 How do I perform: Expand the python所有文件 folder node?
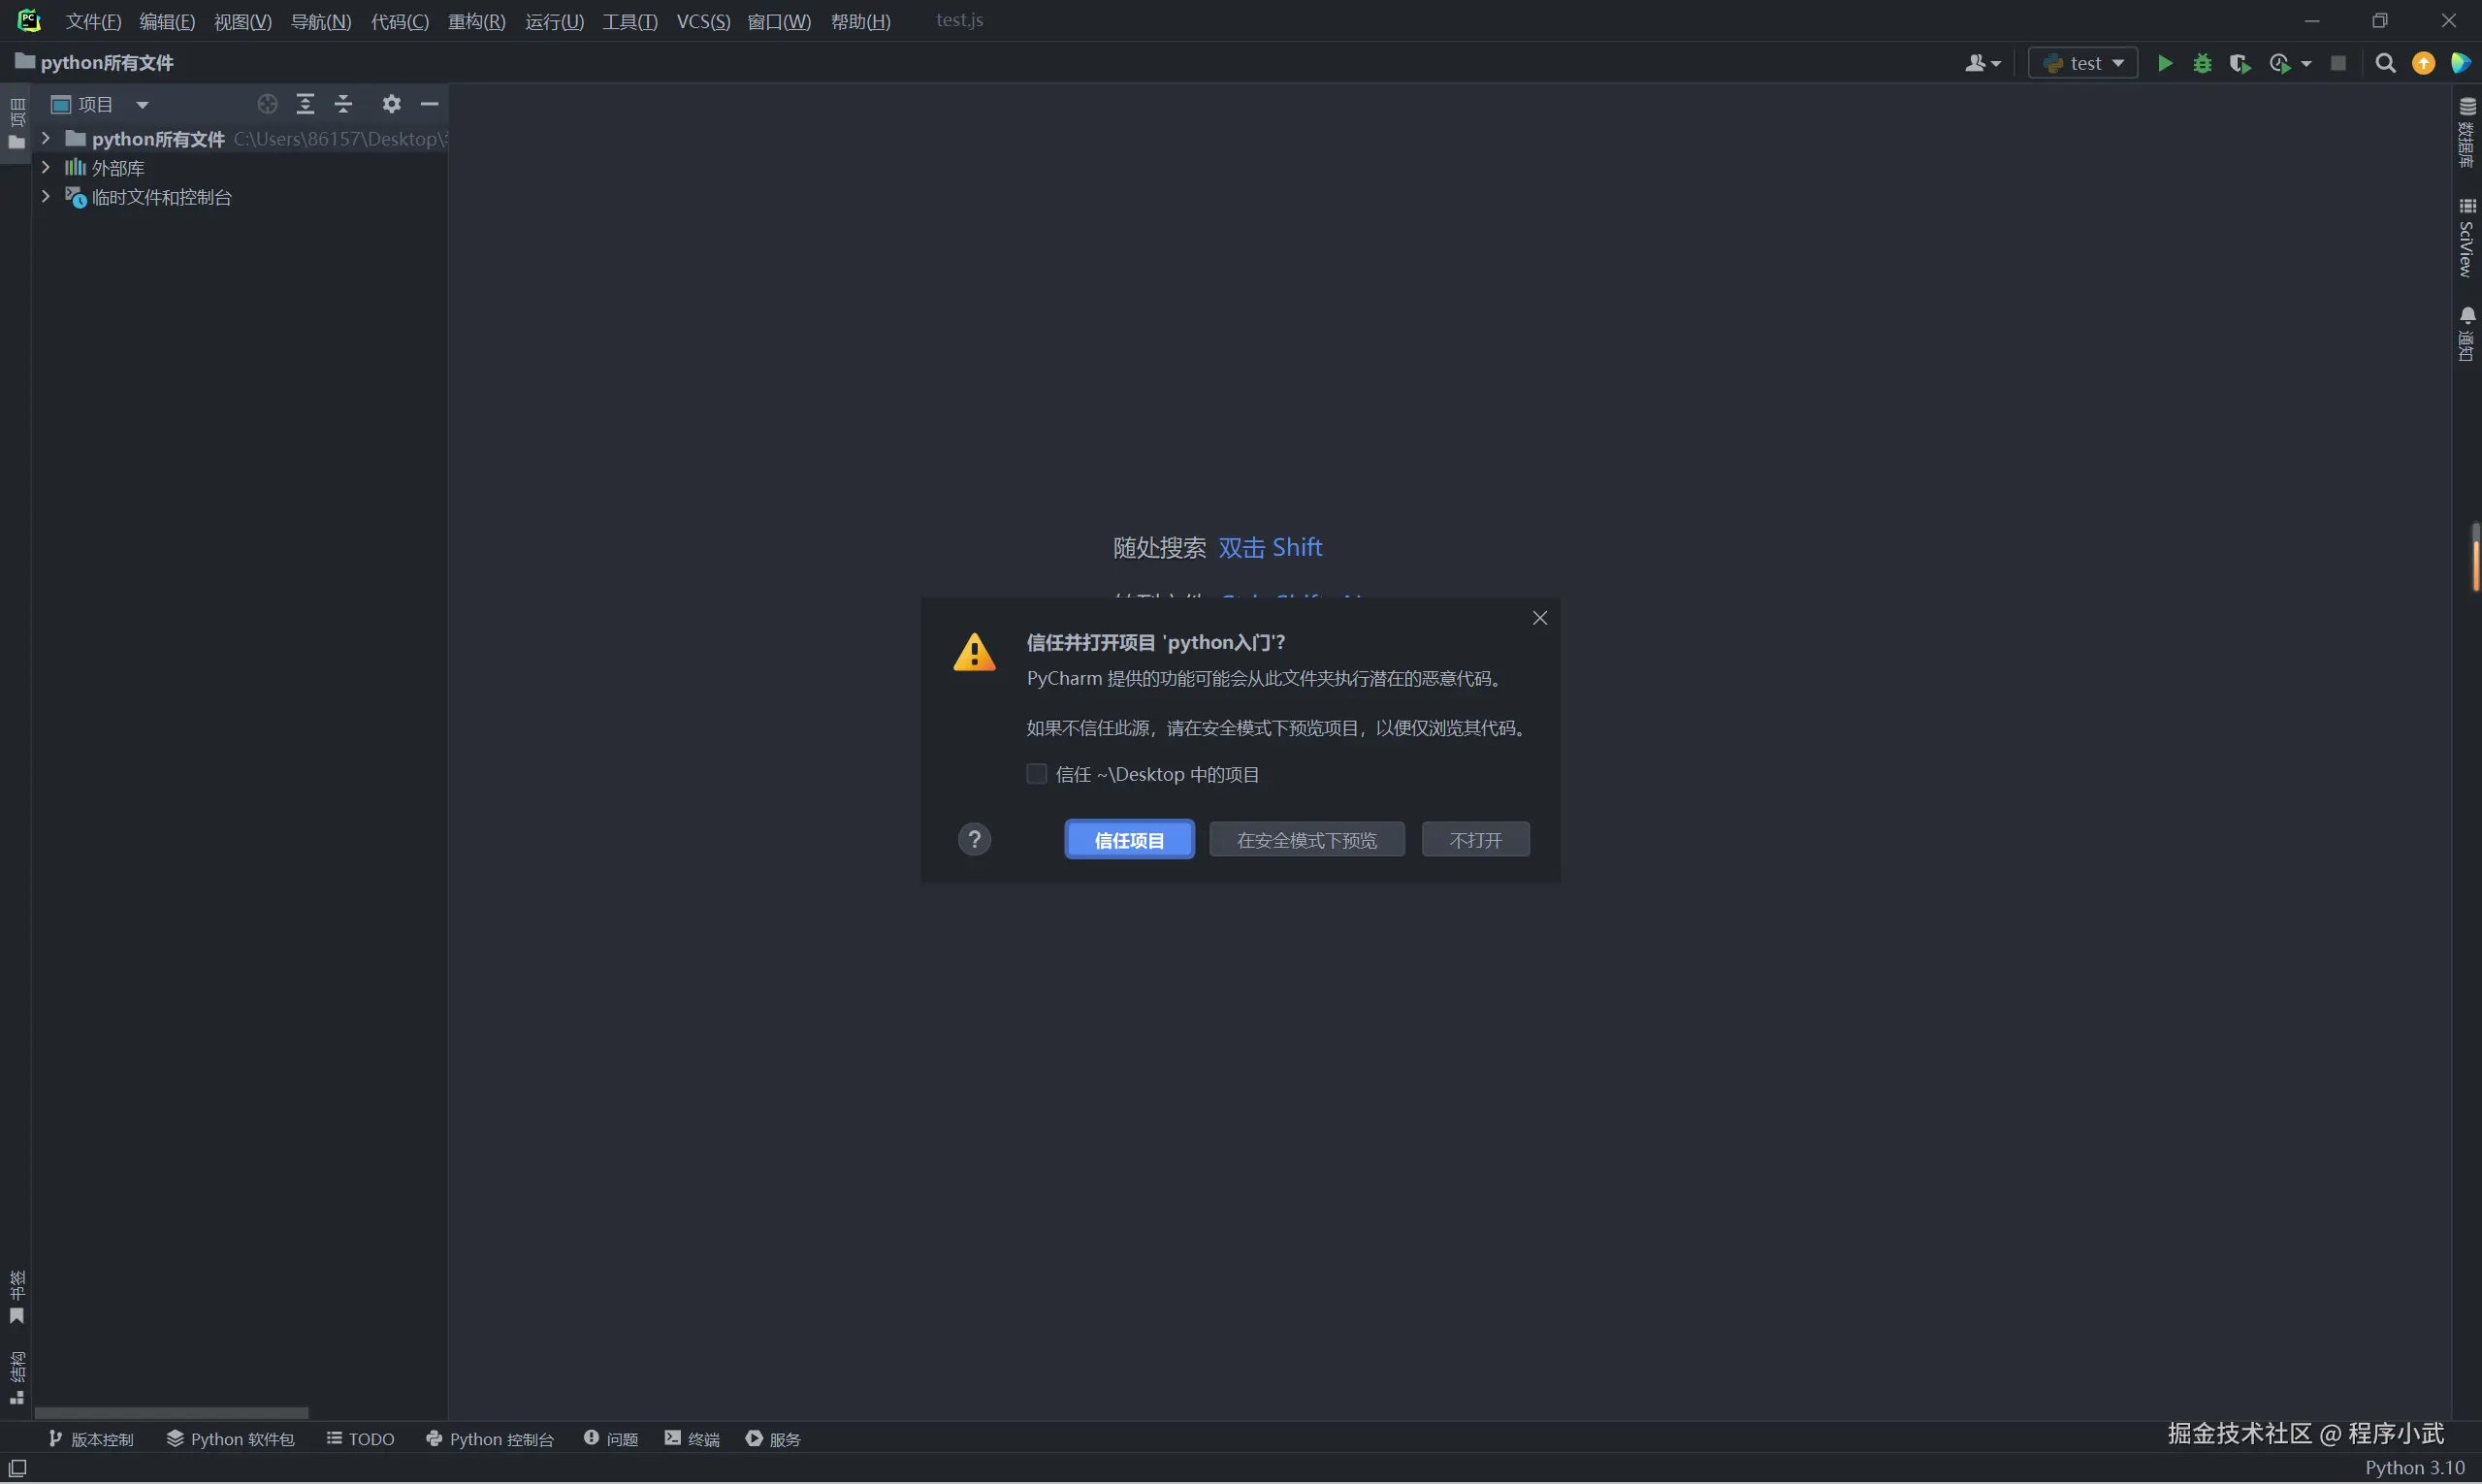point(45,138)
